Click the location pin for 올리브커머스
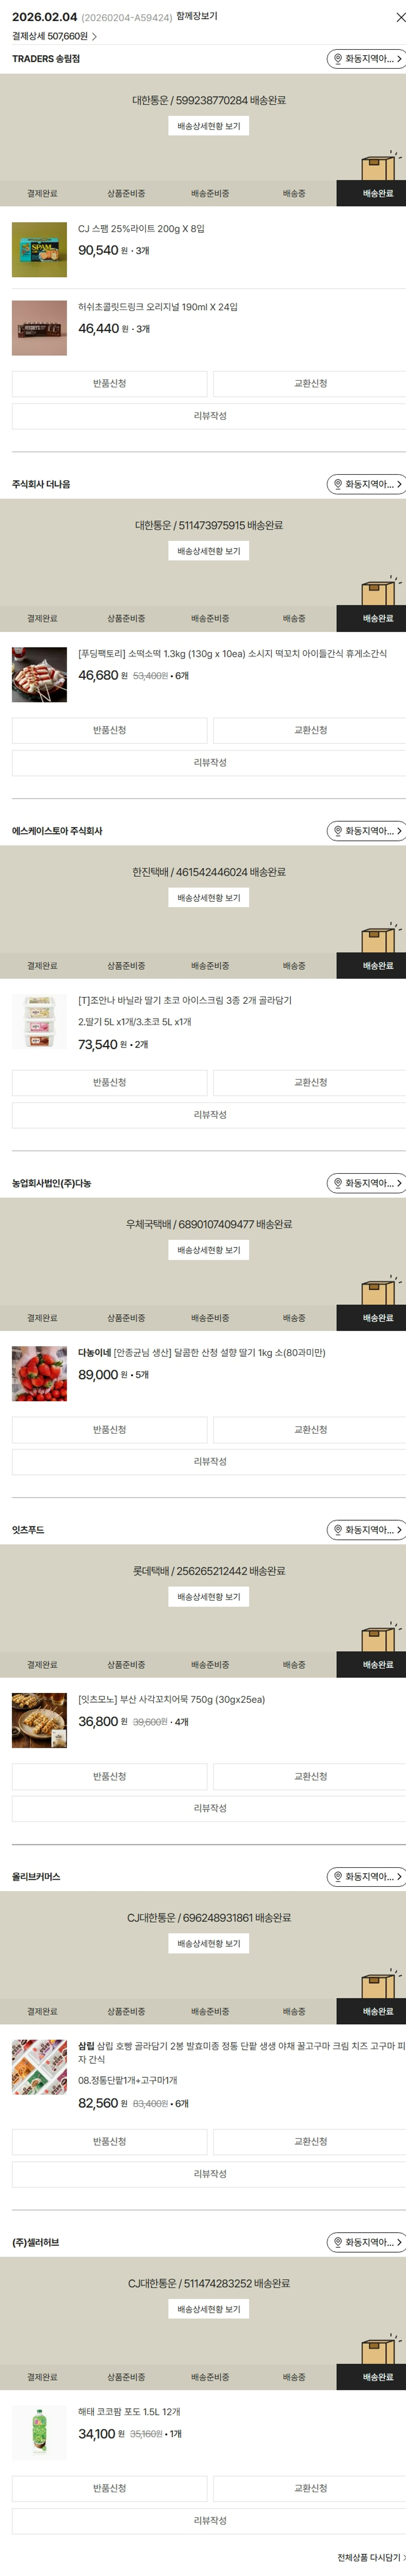The width and height of the screenshot is (406, 2576). [338, 1876]
